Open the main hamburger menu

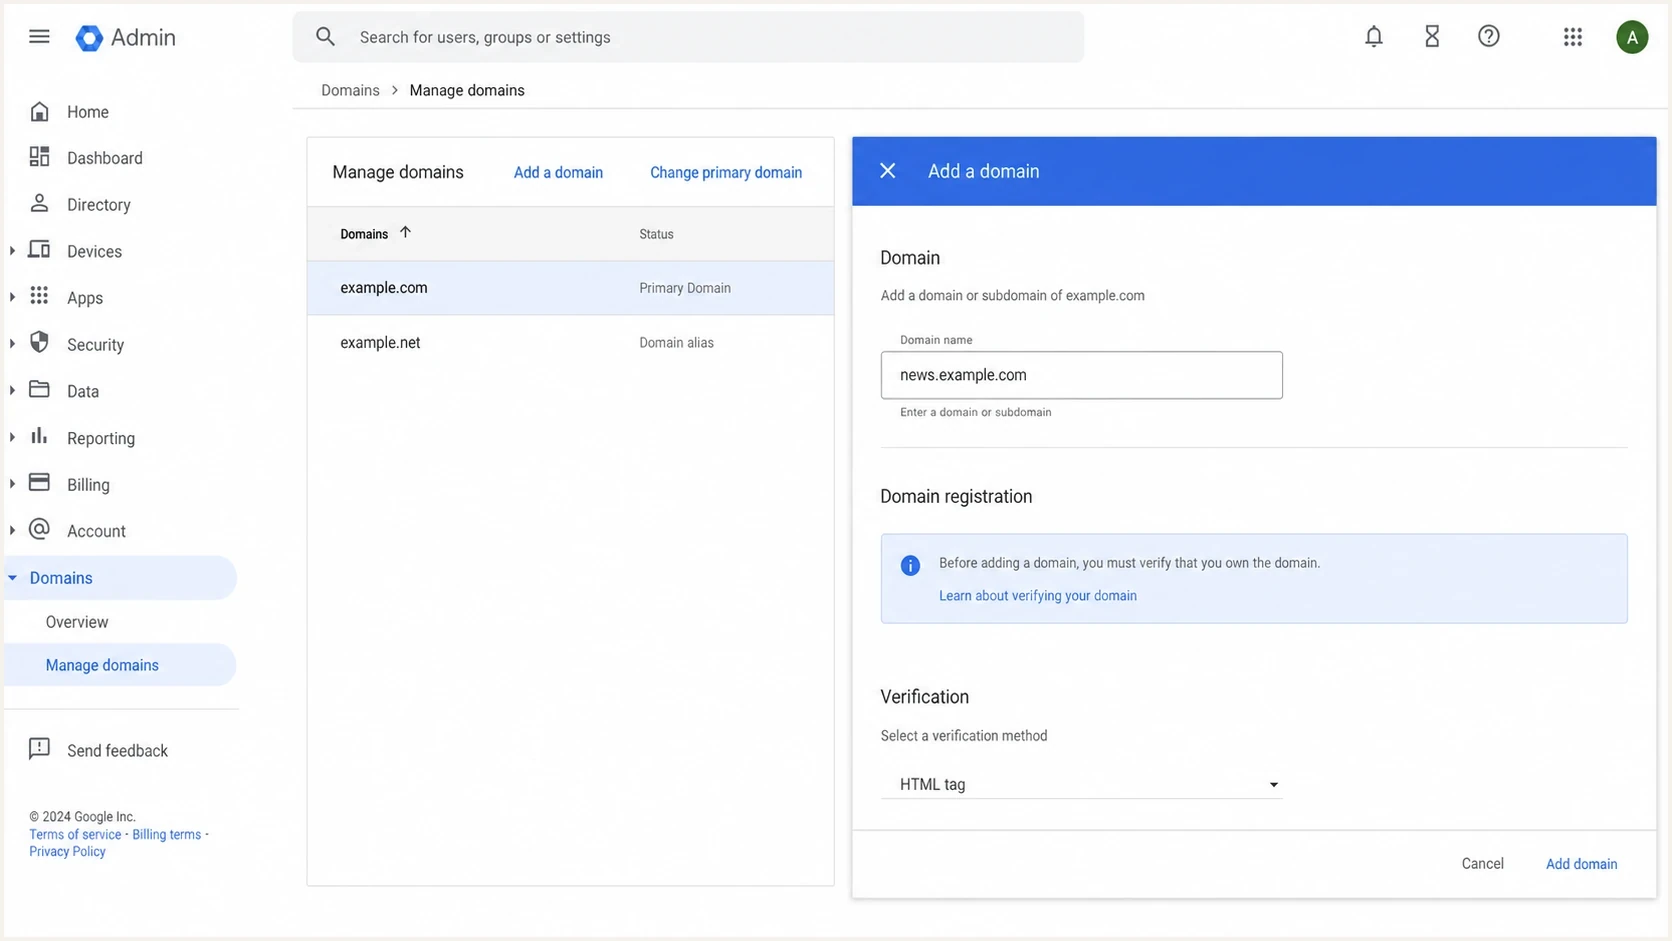[39, 37]
